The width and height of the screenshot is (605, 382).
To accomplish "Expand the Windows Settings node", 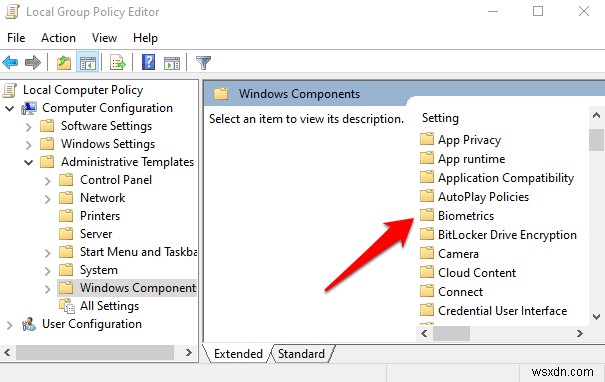I will pyautogui.click(x=29, y=145).
